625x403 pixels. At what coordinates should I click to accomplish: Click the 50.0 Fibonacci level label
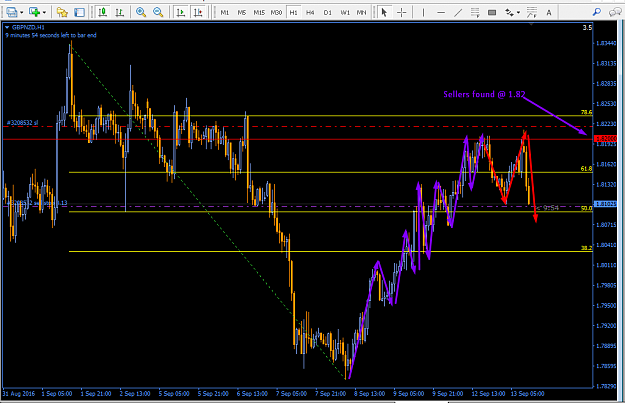tap(586, 208)
